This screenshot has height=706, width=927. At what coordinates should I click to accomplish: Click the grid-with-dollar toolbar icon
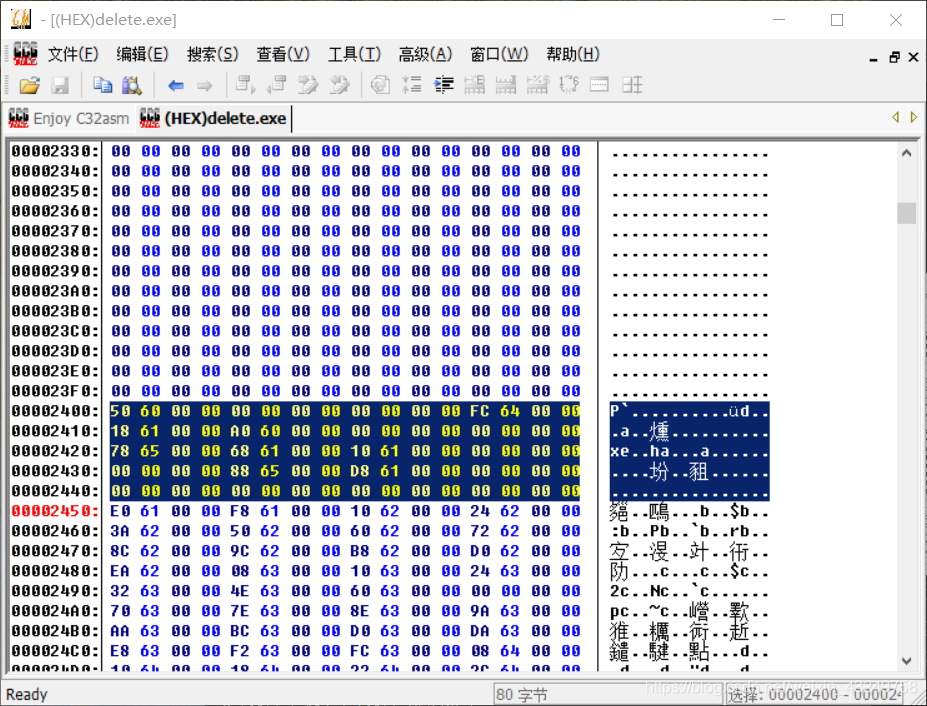click(x=537, y=85)
